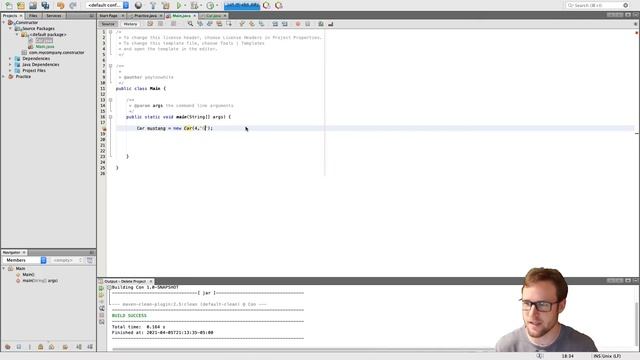
Task: Open the Car.java editor tab
Action: pyautogui.click(x=213, y=16)
